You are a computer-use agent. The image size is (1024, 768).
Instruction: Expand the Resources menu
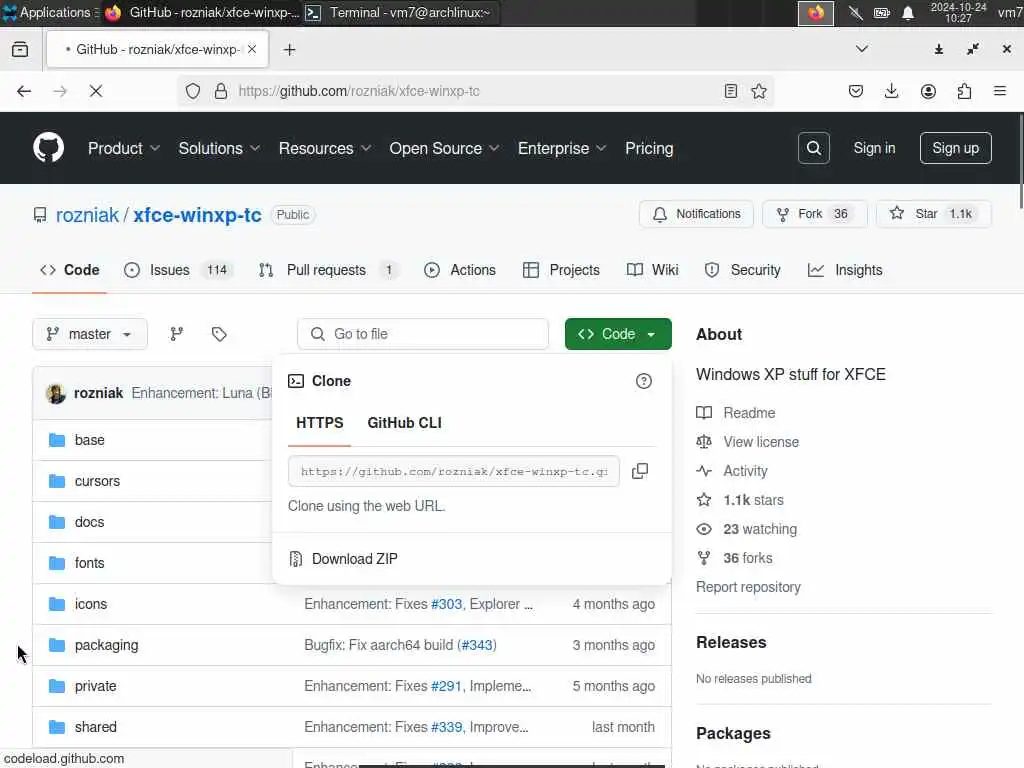coord(325,148)
